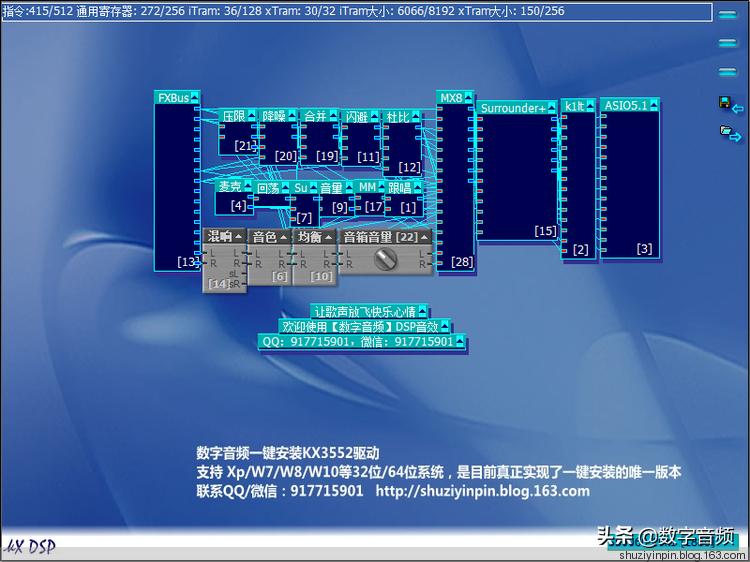
Task: Click the lowest cyan double-bar button above save
Action: coord(728,72)
